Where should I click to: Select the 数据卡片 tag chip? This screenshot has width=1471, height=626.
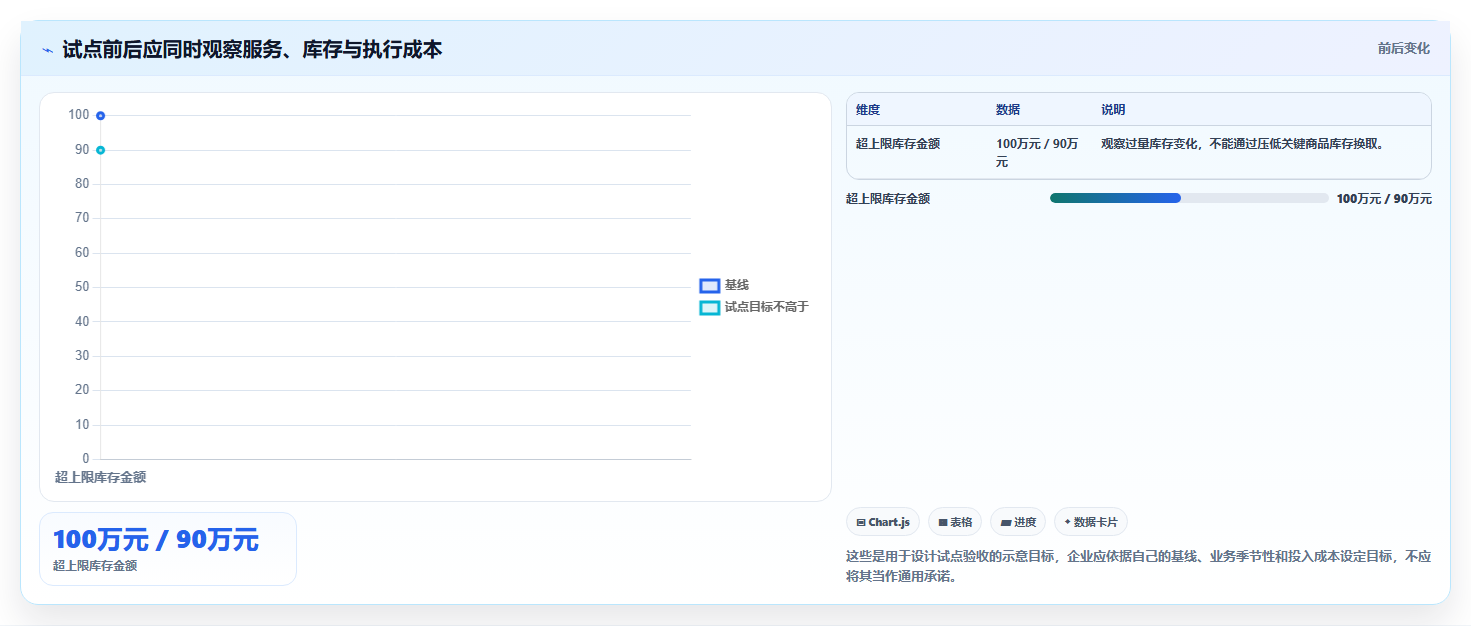pos(1091,522)
